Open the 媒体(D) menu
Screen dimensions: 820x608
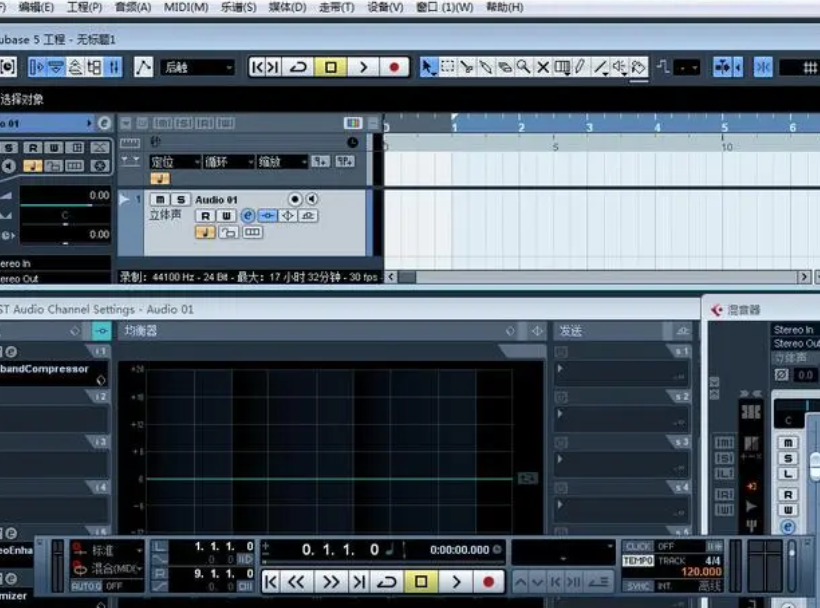(x=287, y=7)
